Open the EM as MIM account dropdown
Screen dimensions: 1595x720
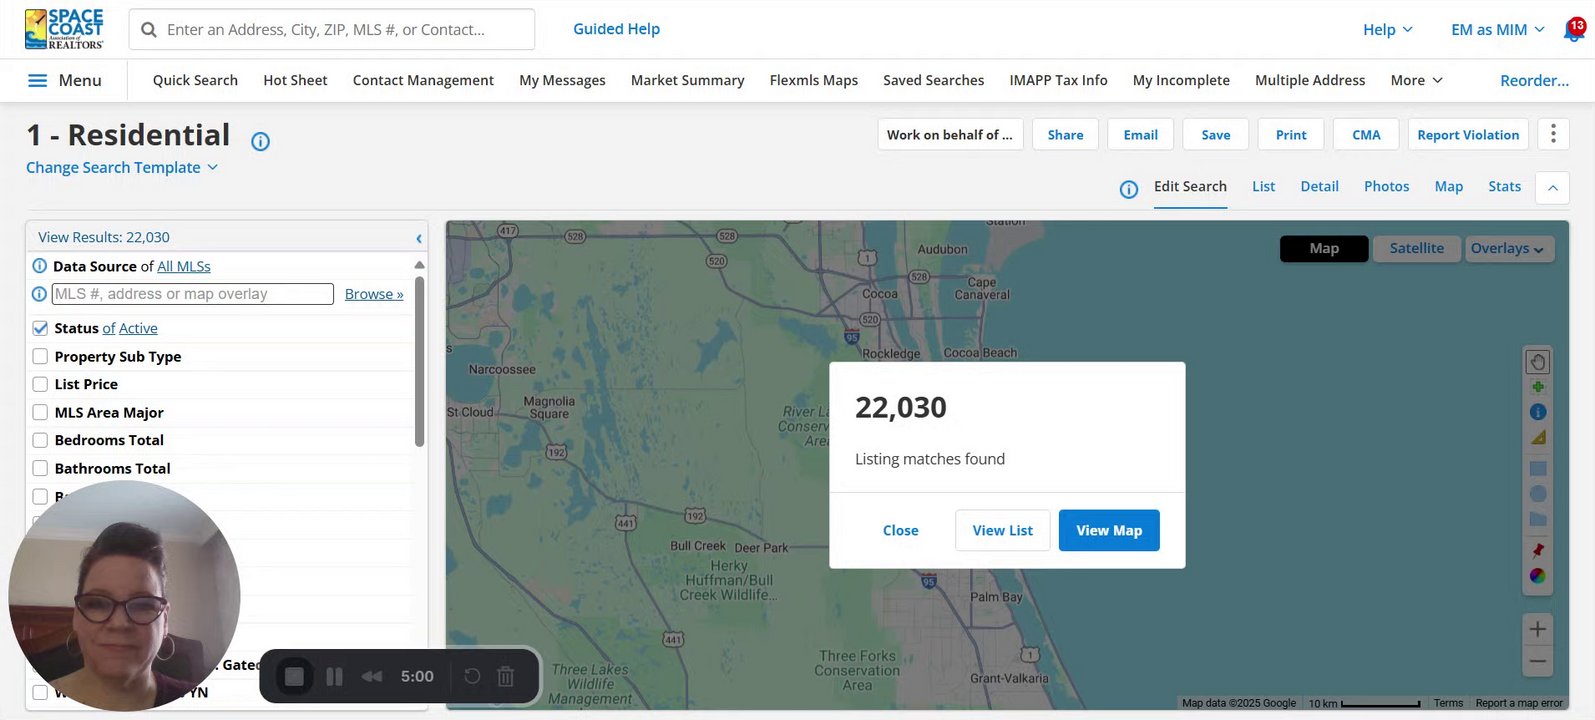click(x=1497, y=30)
